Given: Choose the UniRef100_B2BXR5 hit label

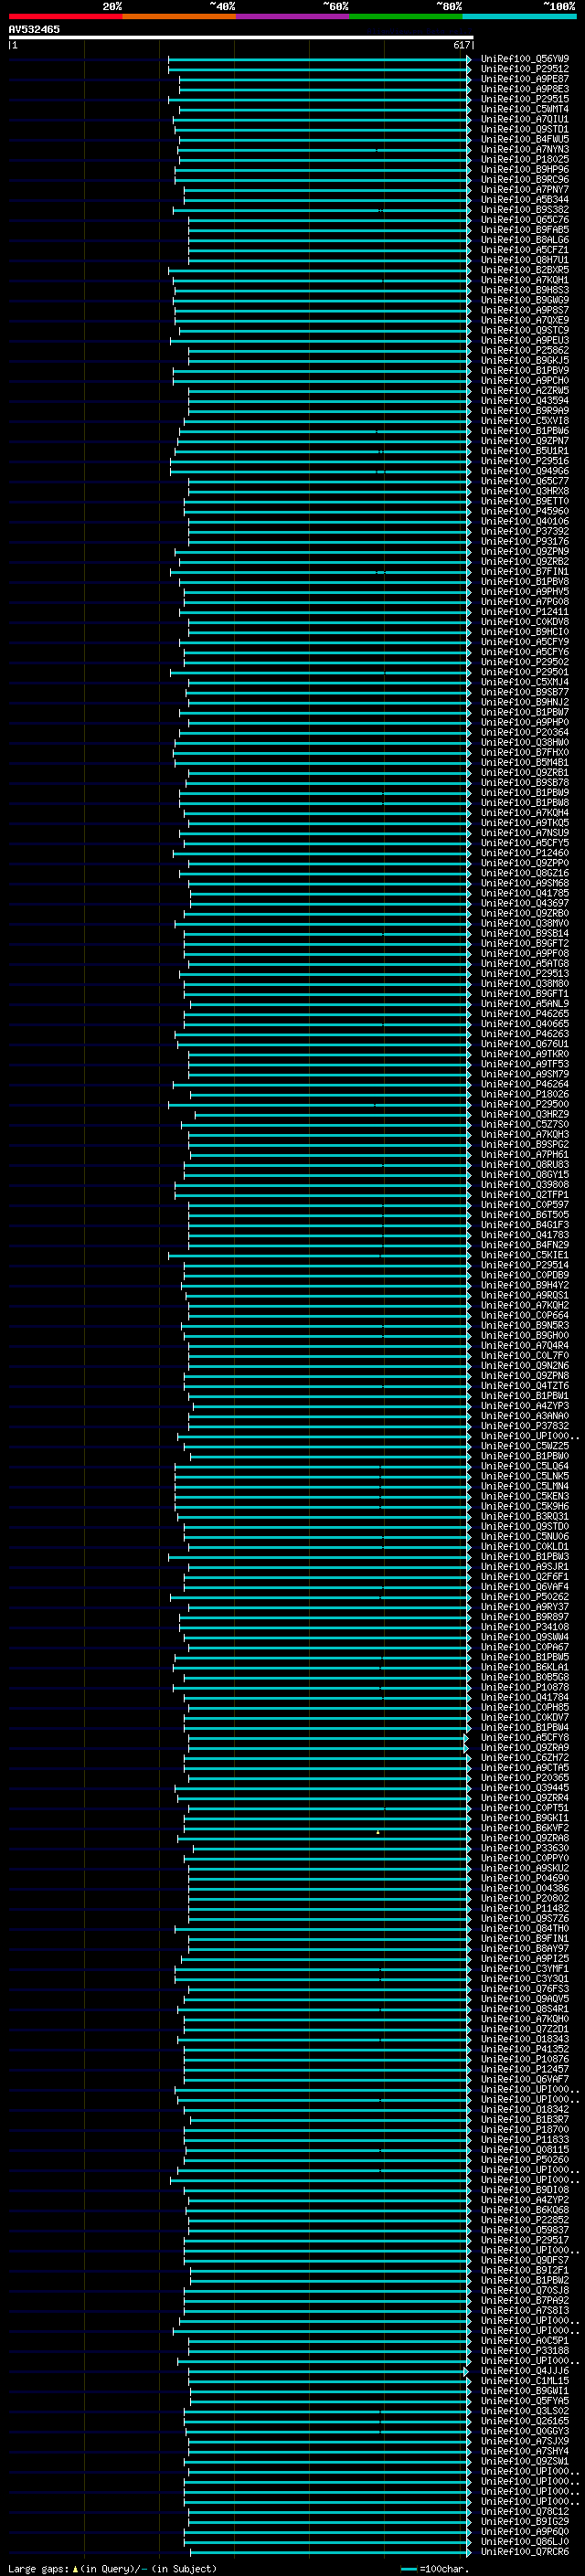Looking at the screenshot, I should click(525, 270).
